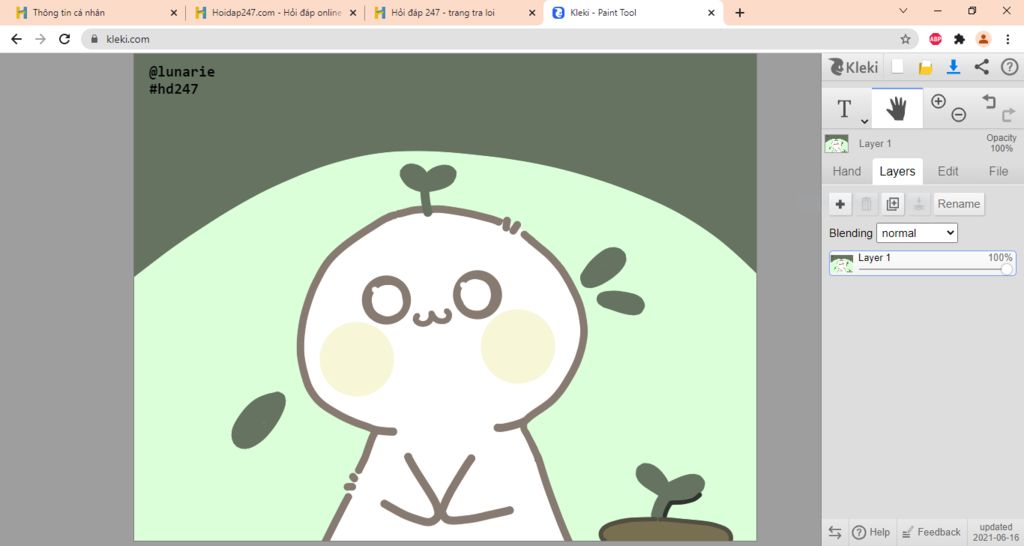The width and height of the screenshot is (1024, 546).
Task: Switch to the File tab
Action: pyautogui.click(x=998, y=171)
